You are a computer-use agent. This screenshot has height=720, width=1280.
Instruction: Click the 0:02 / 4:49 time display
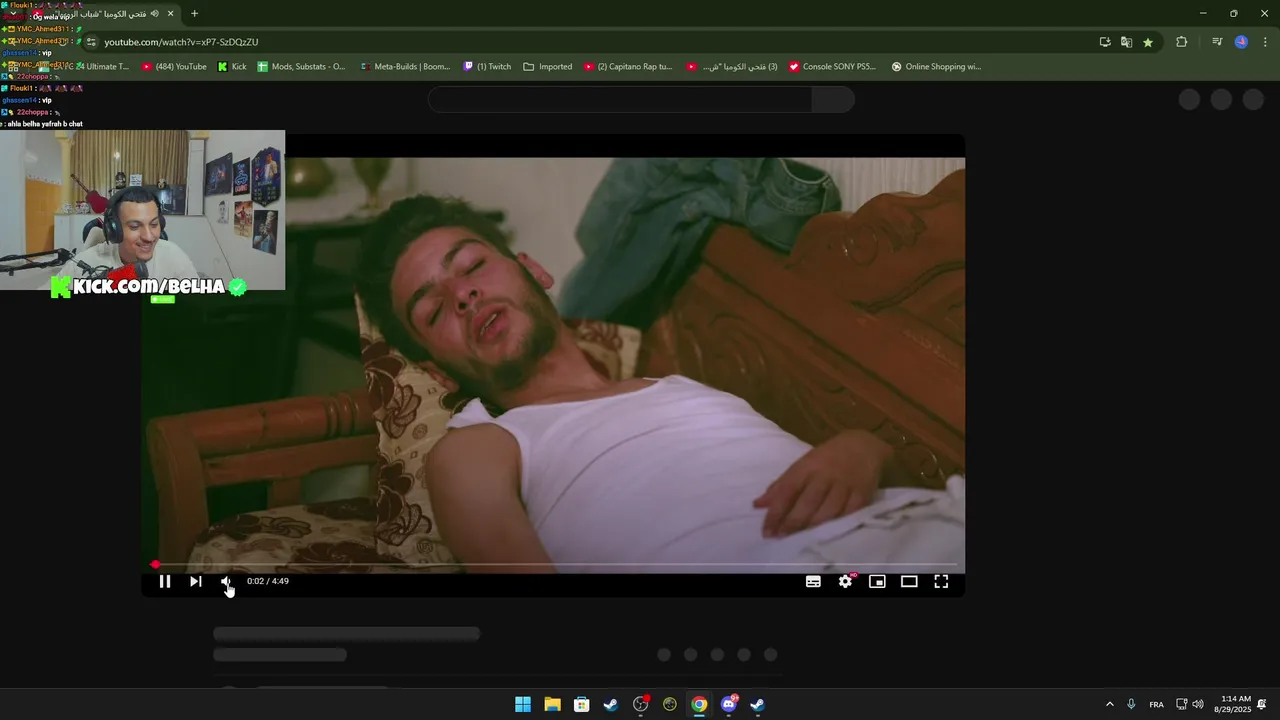[268, 581]
